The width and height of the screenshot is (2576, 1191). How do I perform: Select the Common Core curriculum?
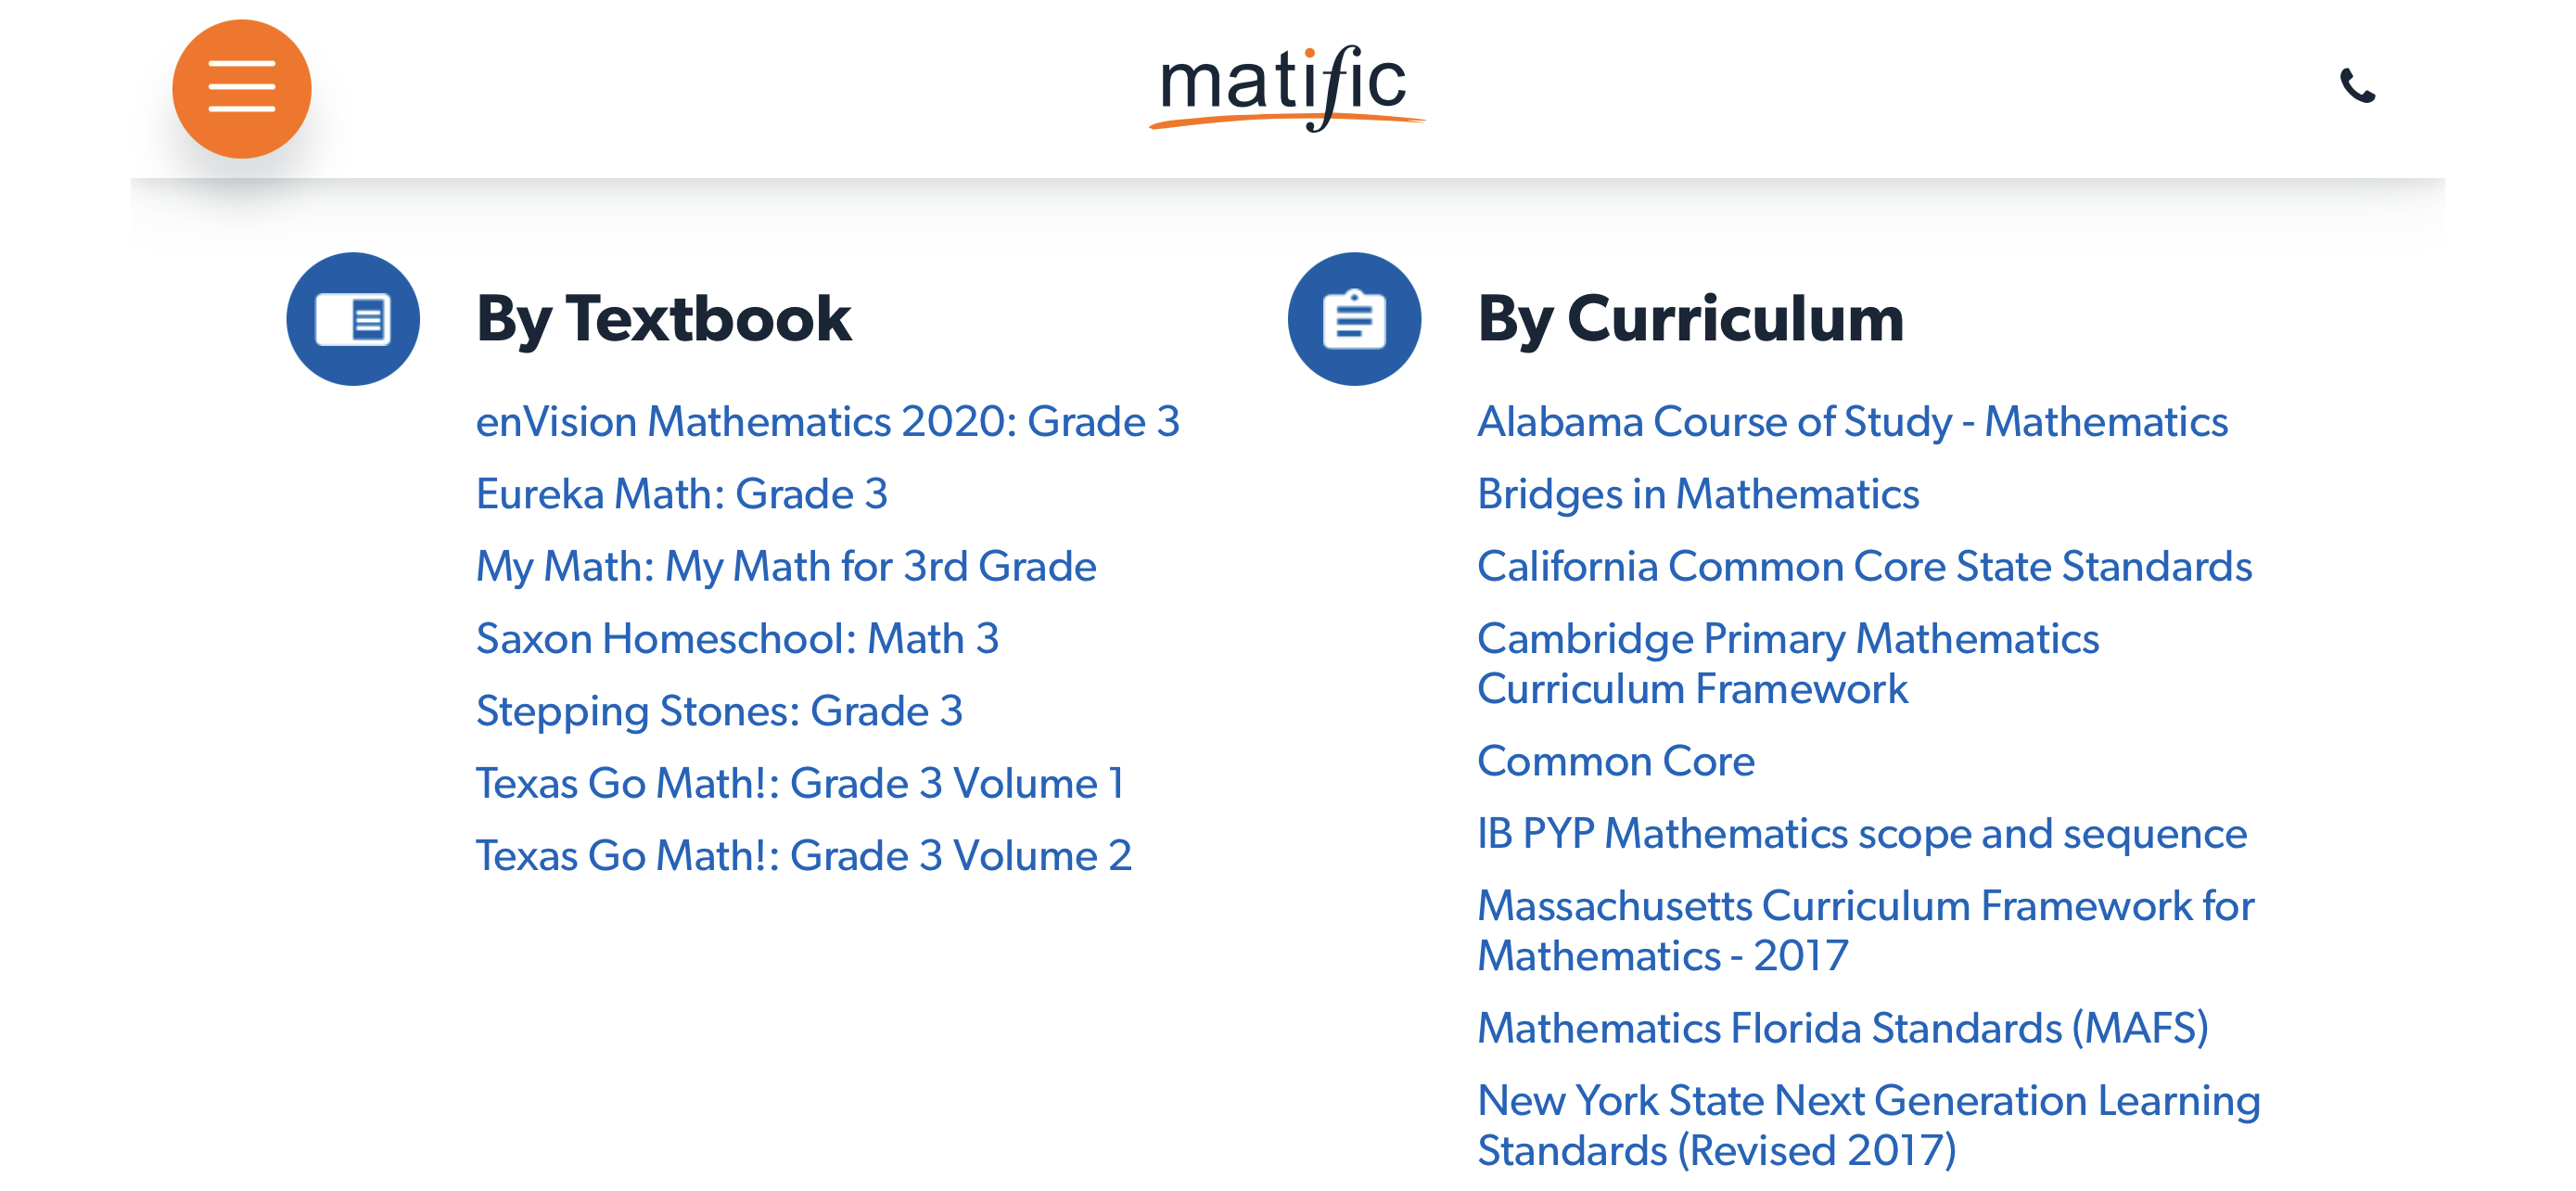coord(1616,761)
